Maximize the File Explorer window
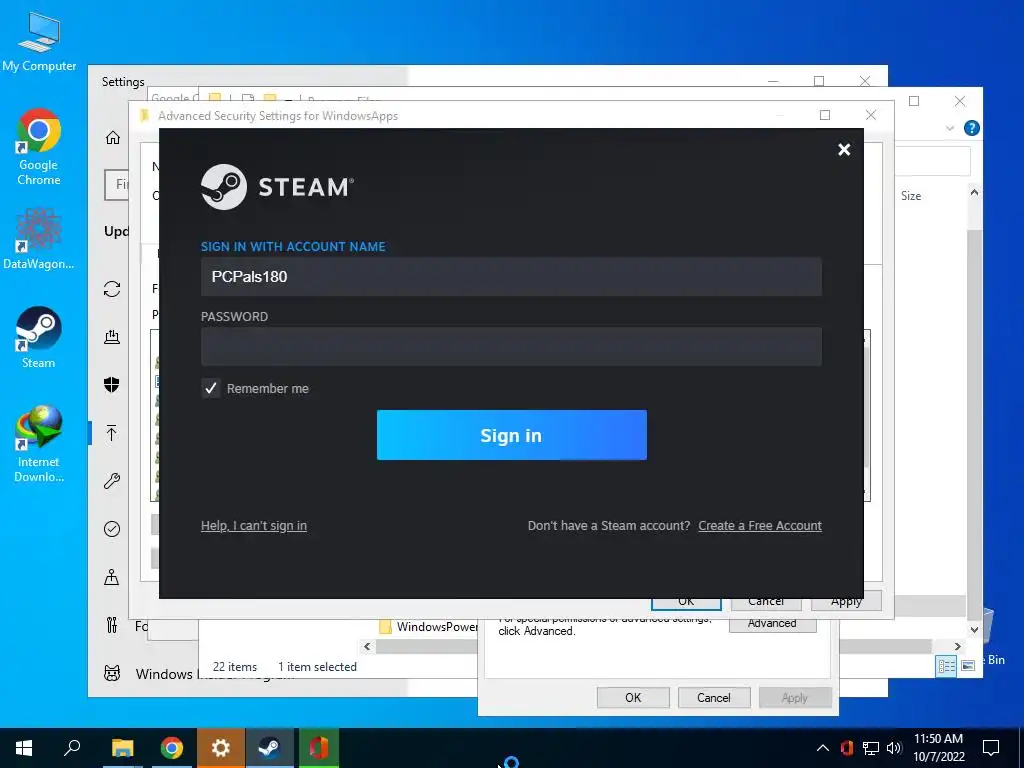Screen dimensions: 1024x768 coord(914,101)
